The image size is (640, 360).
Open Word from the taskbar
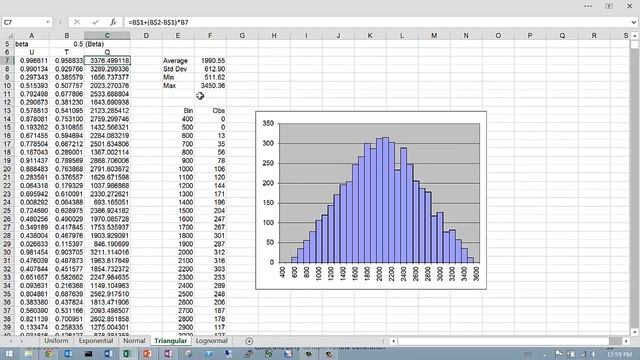coord(108,353)
